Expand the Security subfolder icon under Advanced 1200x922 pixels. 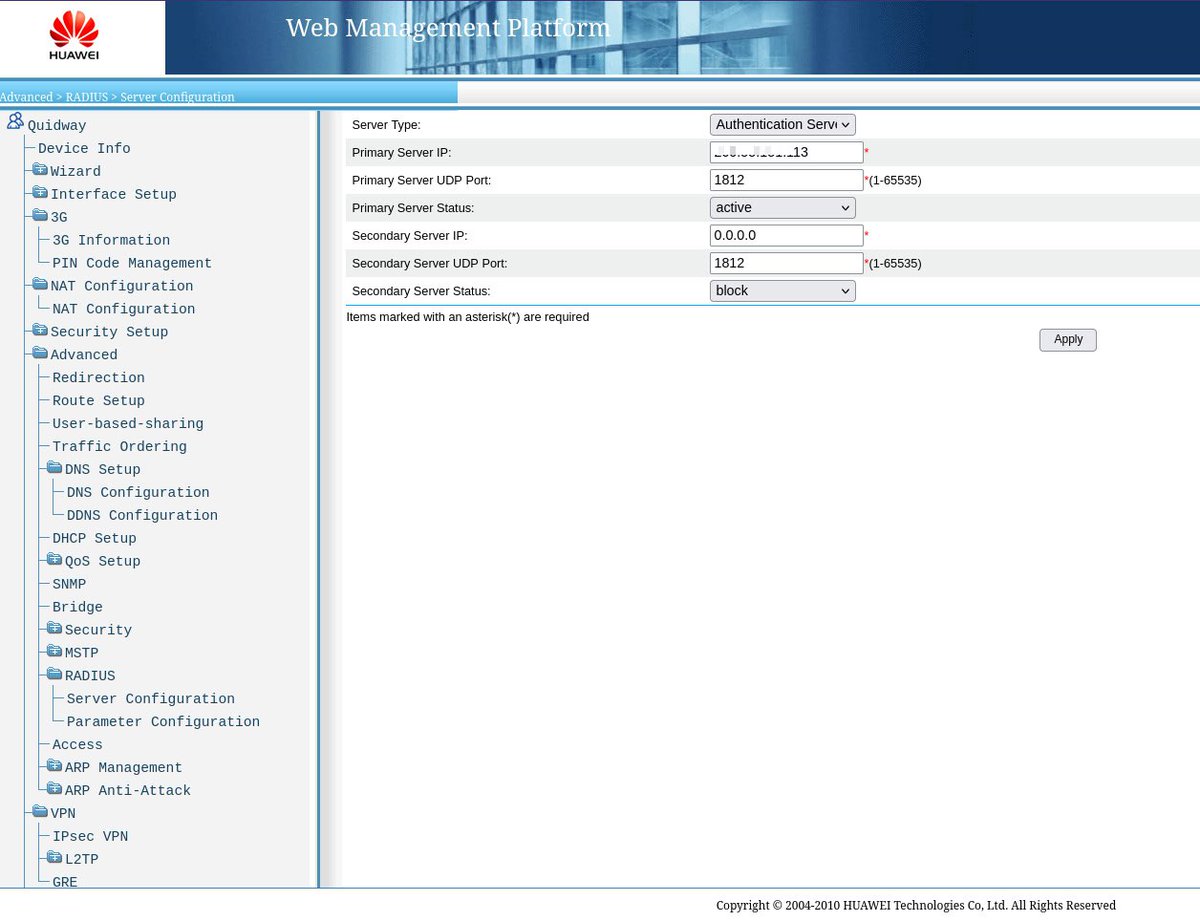click(54, 630)
